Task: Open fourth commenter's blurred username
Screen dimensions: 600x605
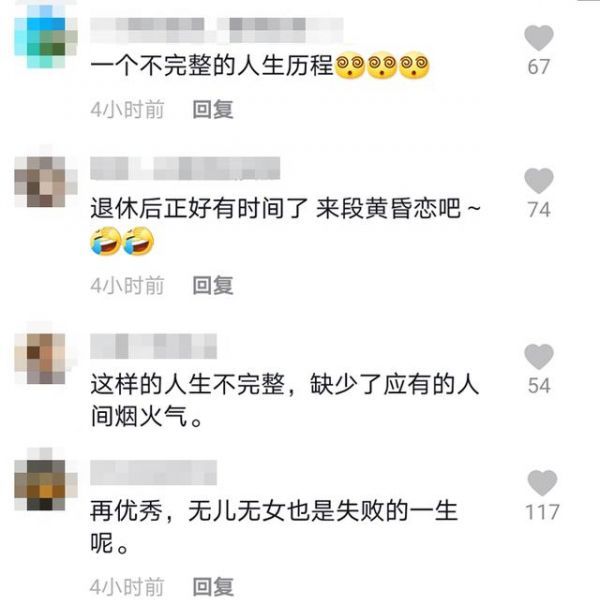Action: coord(154,473)
